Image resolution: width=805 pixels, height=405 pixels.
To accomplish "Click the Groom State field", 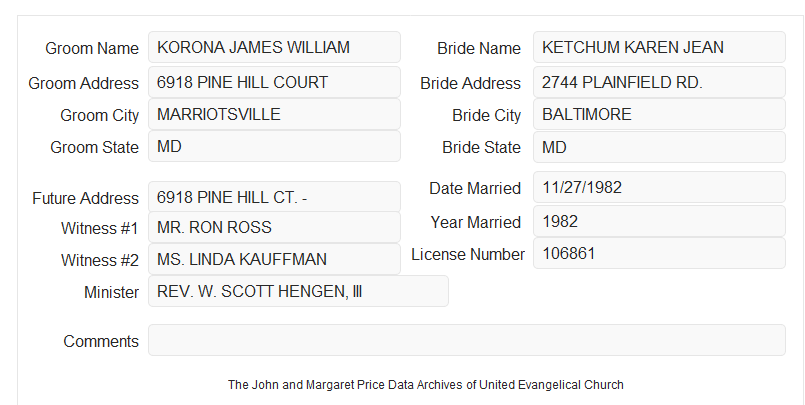I will coord(274,146).
